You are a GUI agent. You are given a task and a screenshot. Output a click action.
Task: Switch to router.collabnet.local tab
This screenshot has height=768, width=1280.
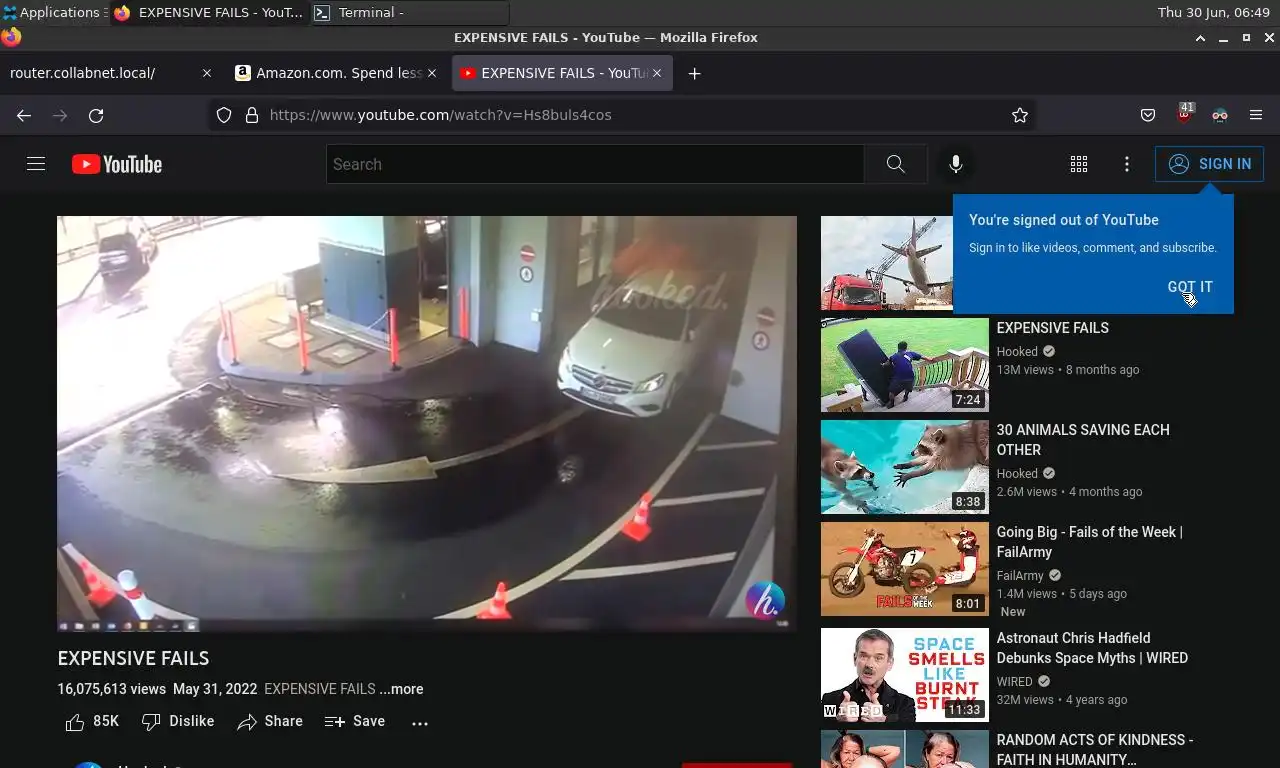coord(110,73)
